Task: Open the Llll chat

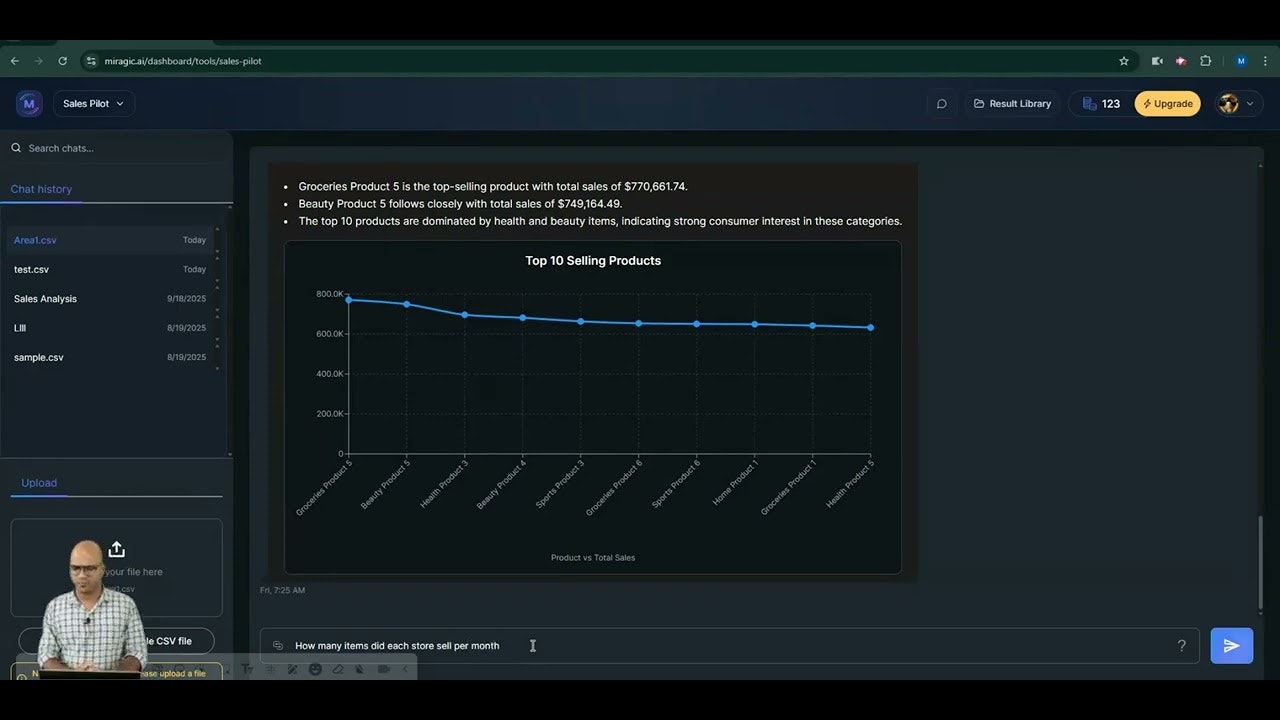Action: (x=109, y=328)
